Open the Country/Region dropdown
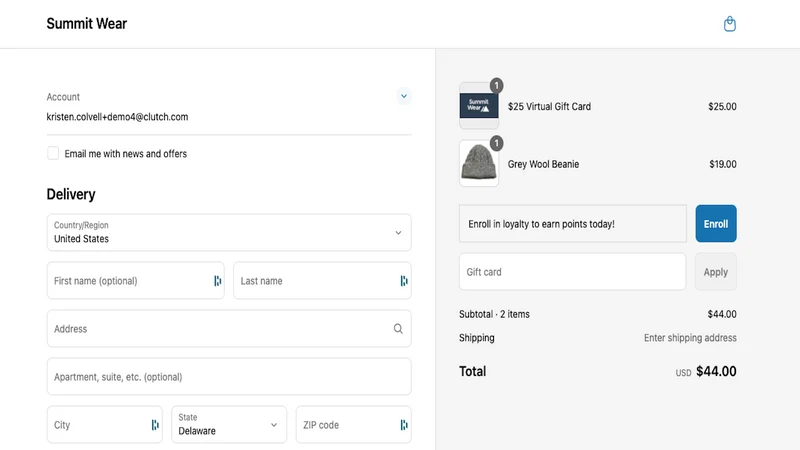This screenshot has height=450, width=800. tap(229, 232)
